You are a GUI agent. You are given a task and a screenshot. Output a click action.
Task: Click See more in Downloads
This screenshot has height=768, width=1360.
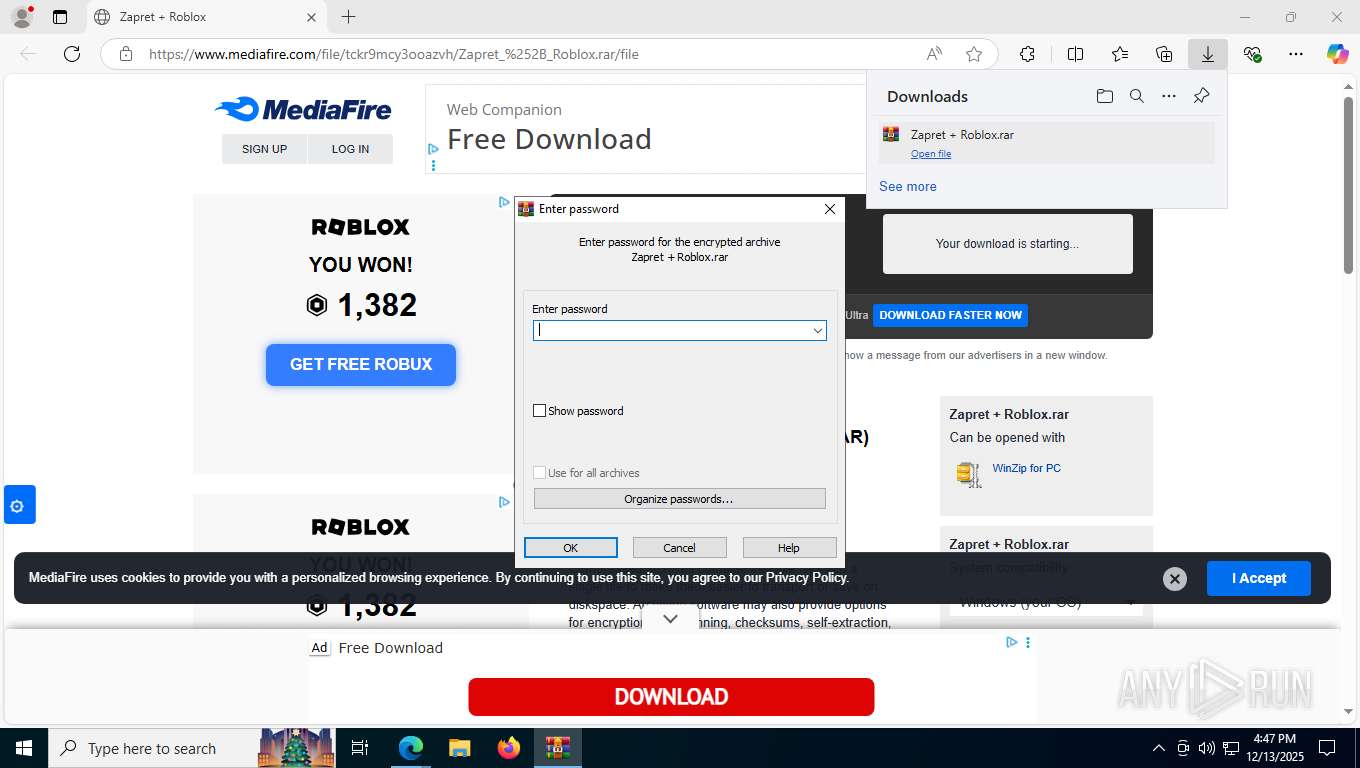click(x=908, y=186)
